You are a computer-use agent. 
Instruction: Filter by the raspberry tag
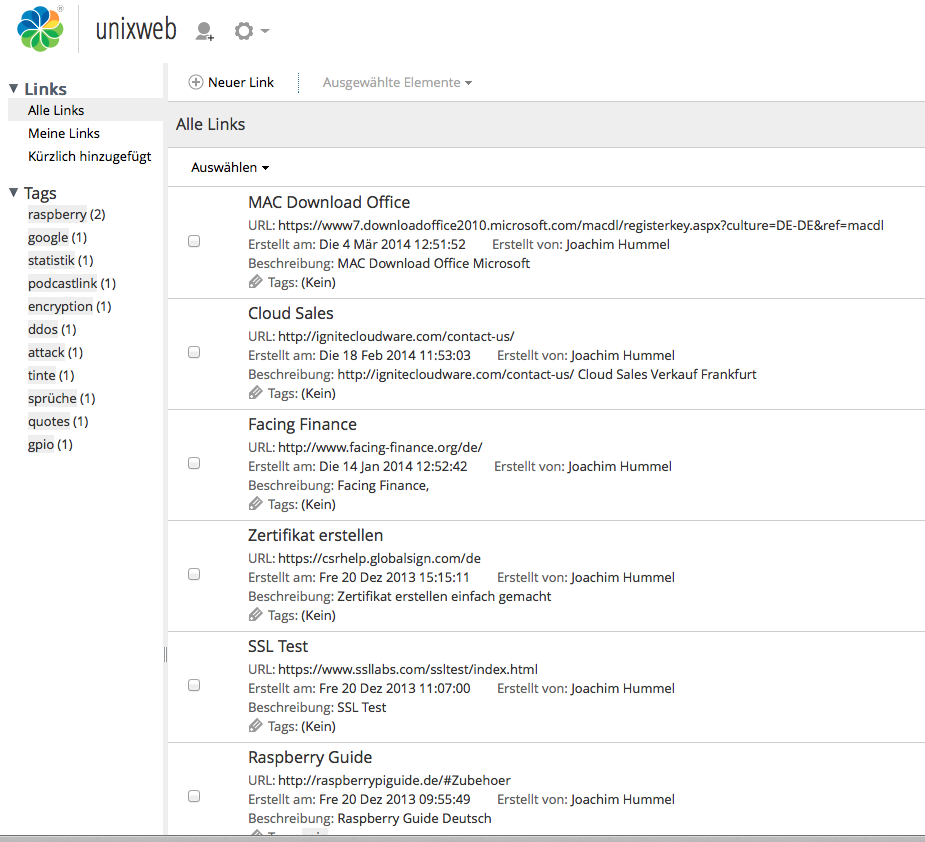57,214
